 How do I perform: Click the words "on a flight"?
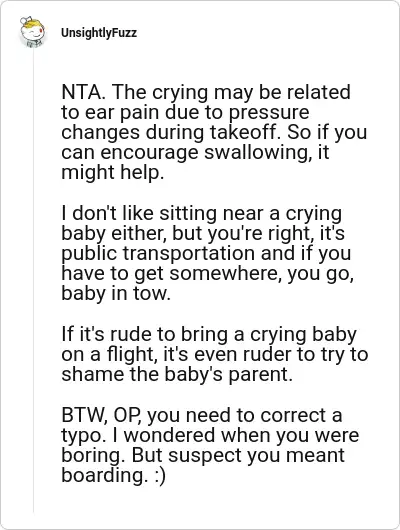[109, 354]
